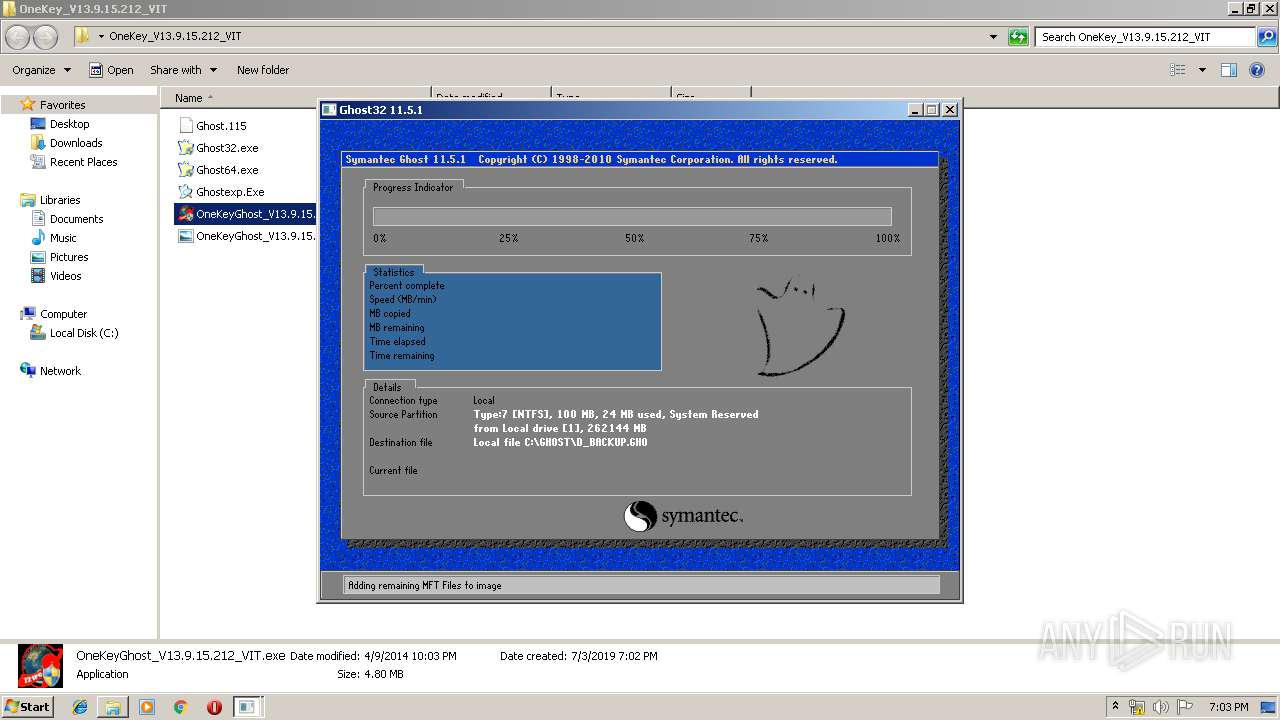Select the Ghostexp.Exe file
Screen dimensions: 1280x720
tap(230, 192)
